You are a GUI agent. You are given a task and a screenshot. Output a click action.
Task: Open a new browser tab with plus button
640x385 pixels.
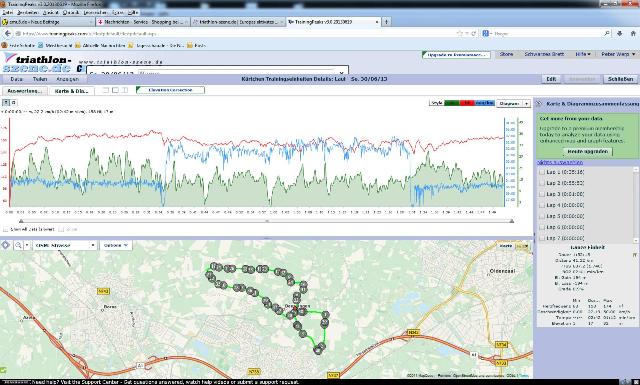[x=386, y=22]
